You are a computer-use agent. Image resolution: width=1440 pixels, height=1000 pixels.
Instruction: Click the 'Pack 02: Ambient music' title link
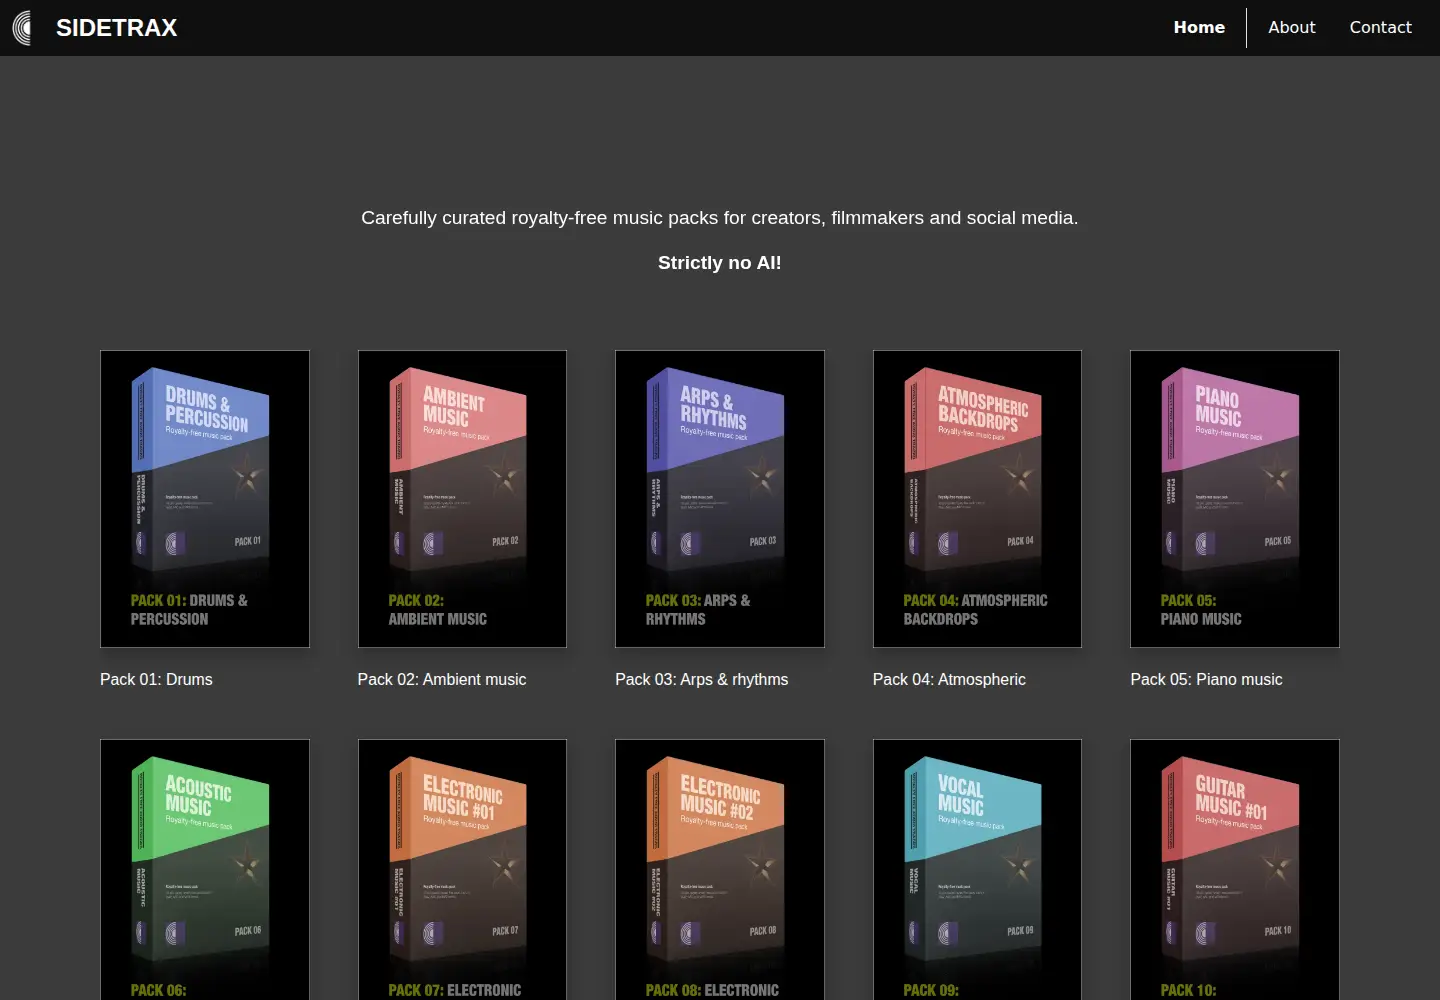click(x=442, y=679)
